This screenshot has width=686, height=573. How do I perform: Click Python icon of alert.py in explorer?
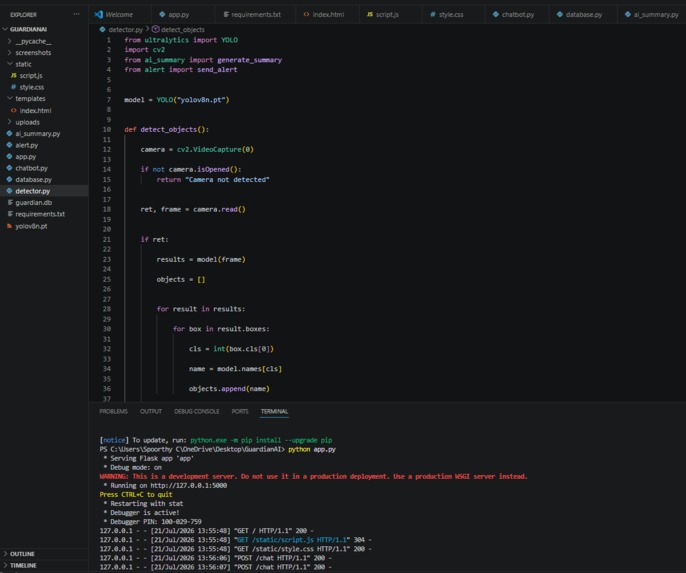coord(9,145)
